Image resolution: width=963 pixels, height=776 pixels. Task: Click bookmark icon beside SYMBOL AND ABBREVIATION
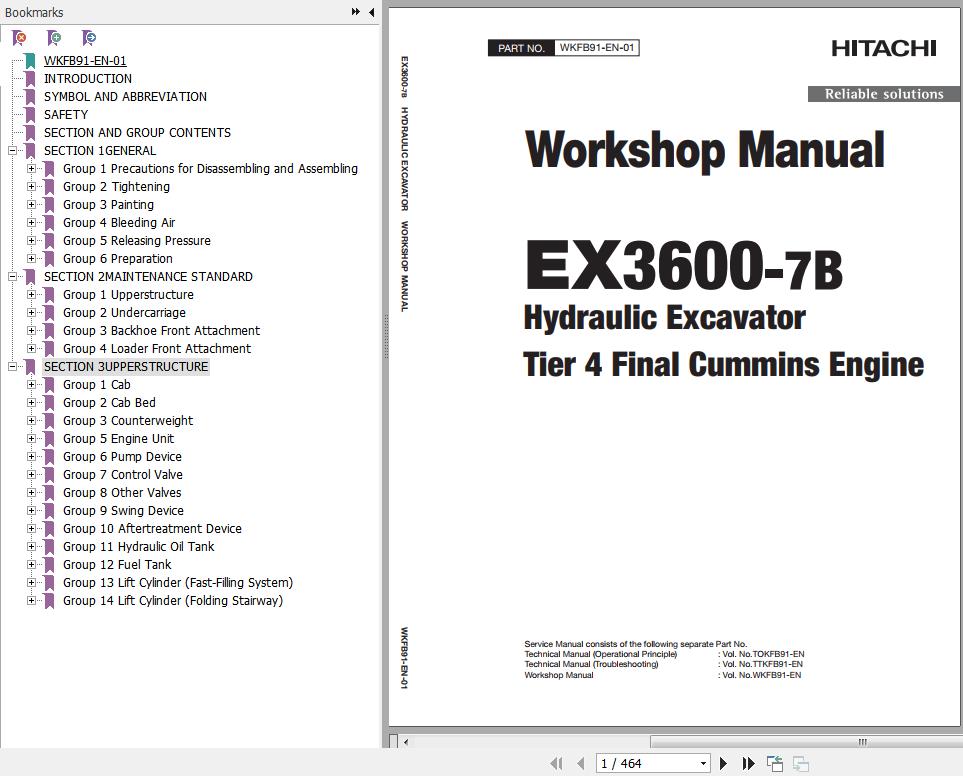(x=30, y=96)
